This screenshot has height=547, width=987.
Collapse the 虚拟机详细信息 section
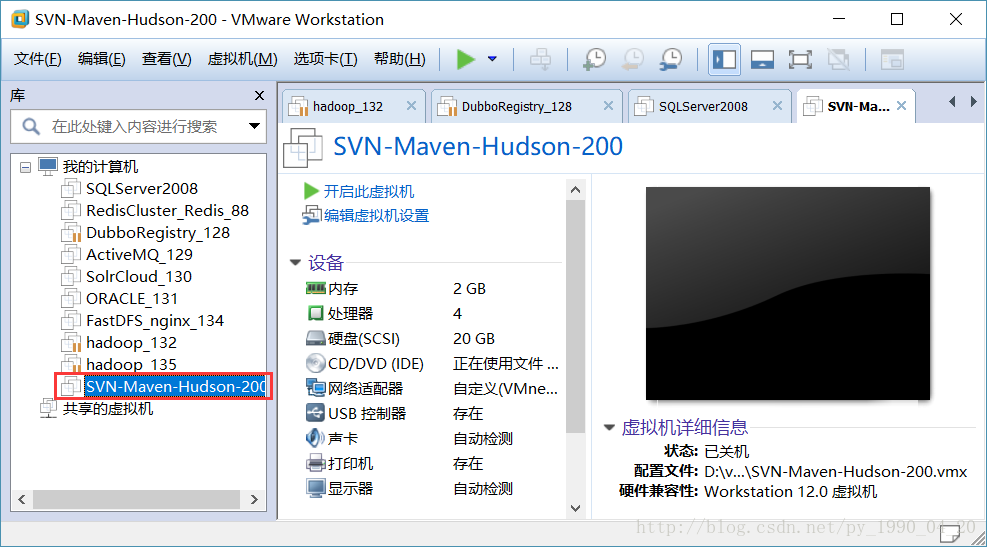click(x=609, y=427)
